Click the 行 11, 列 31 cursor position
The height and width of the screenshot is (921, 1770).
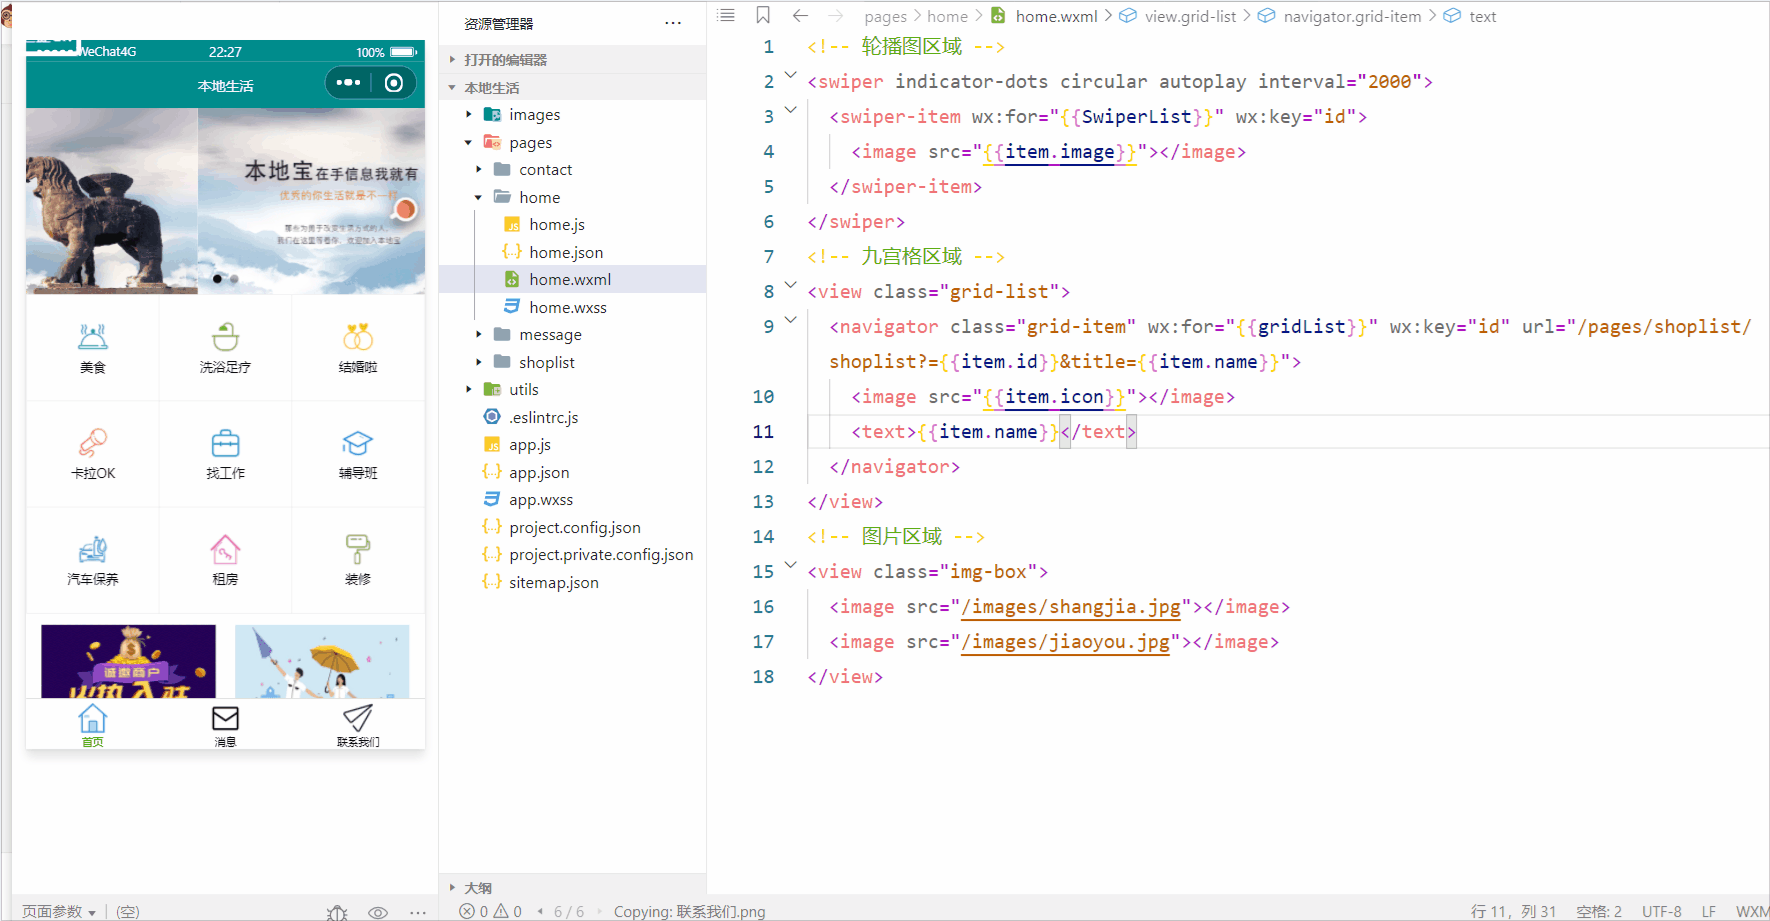[1513, 911]
